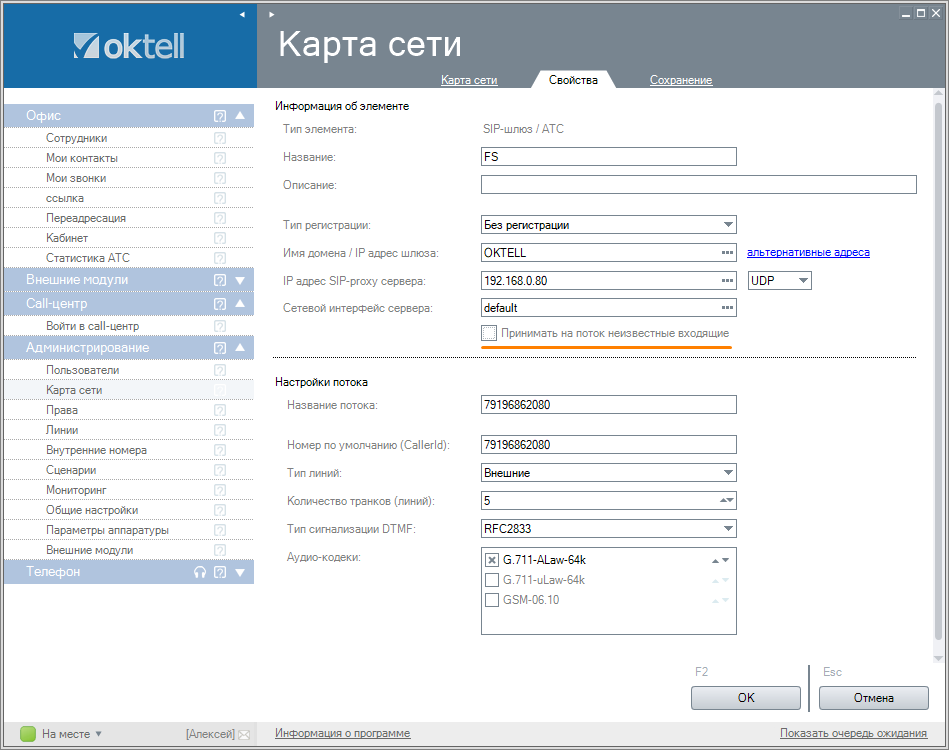The width and height of the screenshot is (949, 750).
Task: Click envelope icon next to Алексей
Action: pos(243,734)
